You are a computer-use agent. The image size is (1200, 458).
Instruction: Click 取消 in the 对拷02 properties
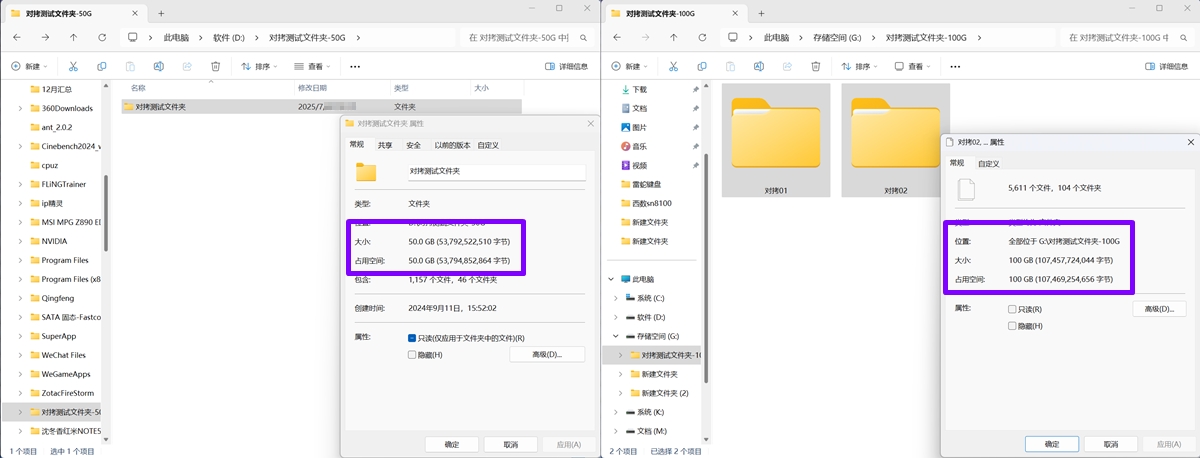(x=1111, y=444)
